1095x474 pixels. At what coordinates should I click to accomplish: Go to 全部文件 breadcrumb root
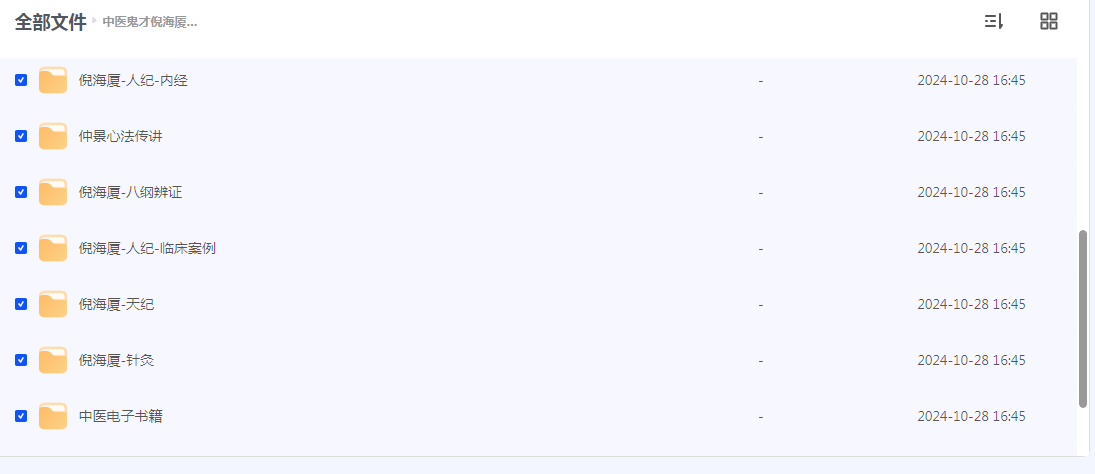pos(50,22)
